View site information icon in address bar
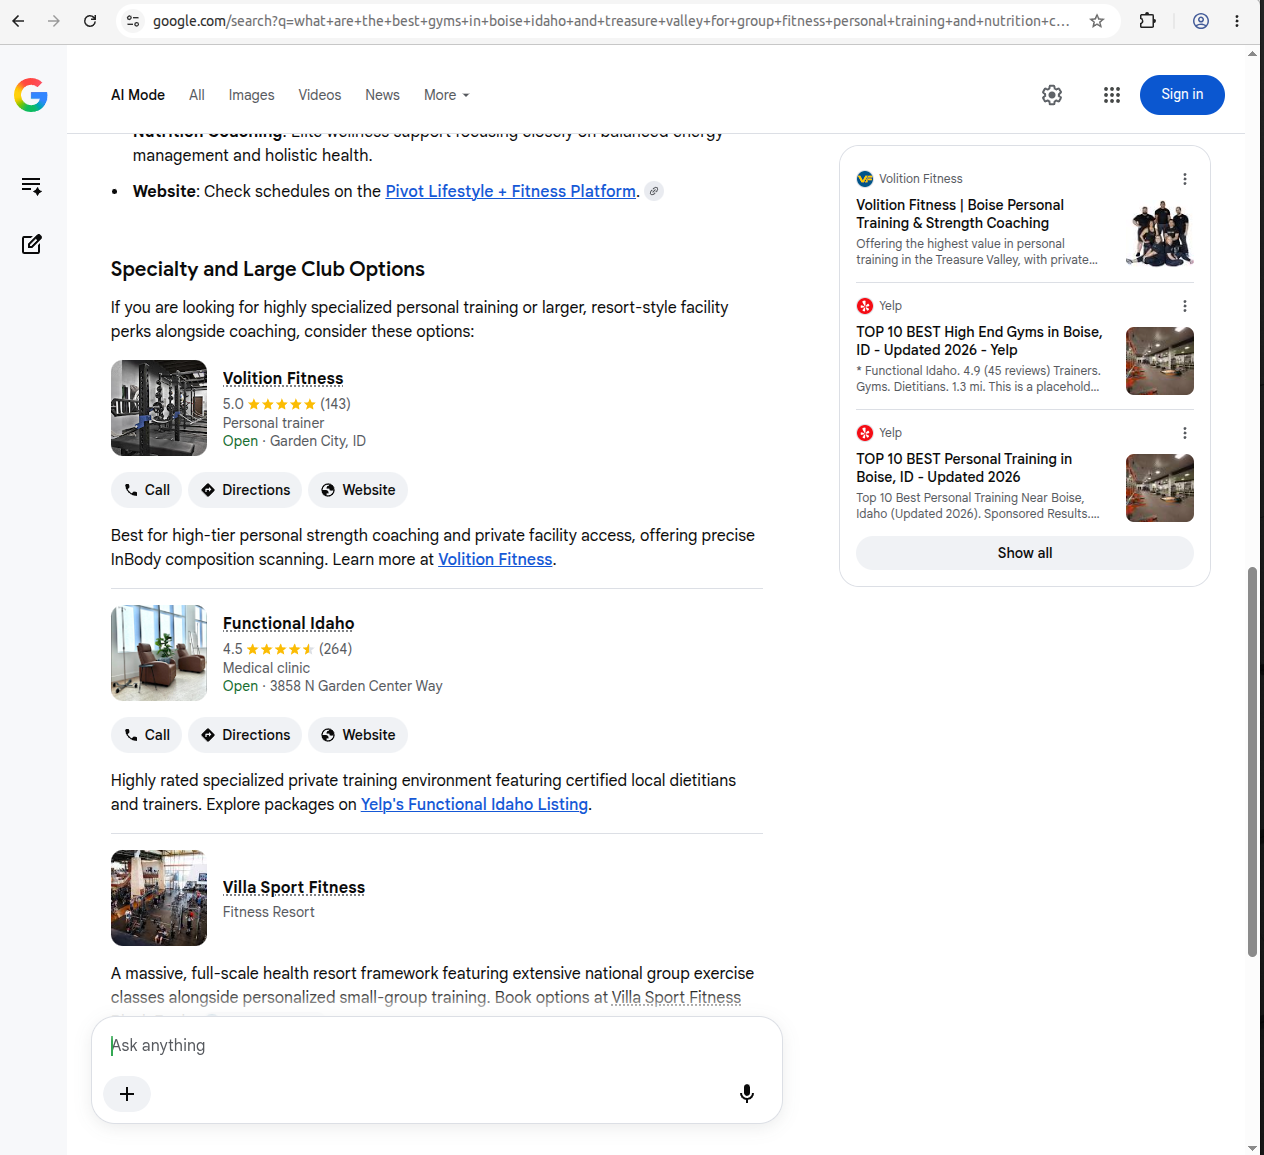This screenshot has width=1264, height=1155. coord(133,20)
